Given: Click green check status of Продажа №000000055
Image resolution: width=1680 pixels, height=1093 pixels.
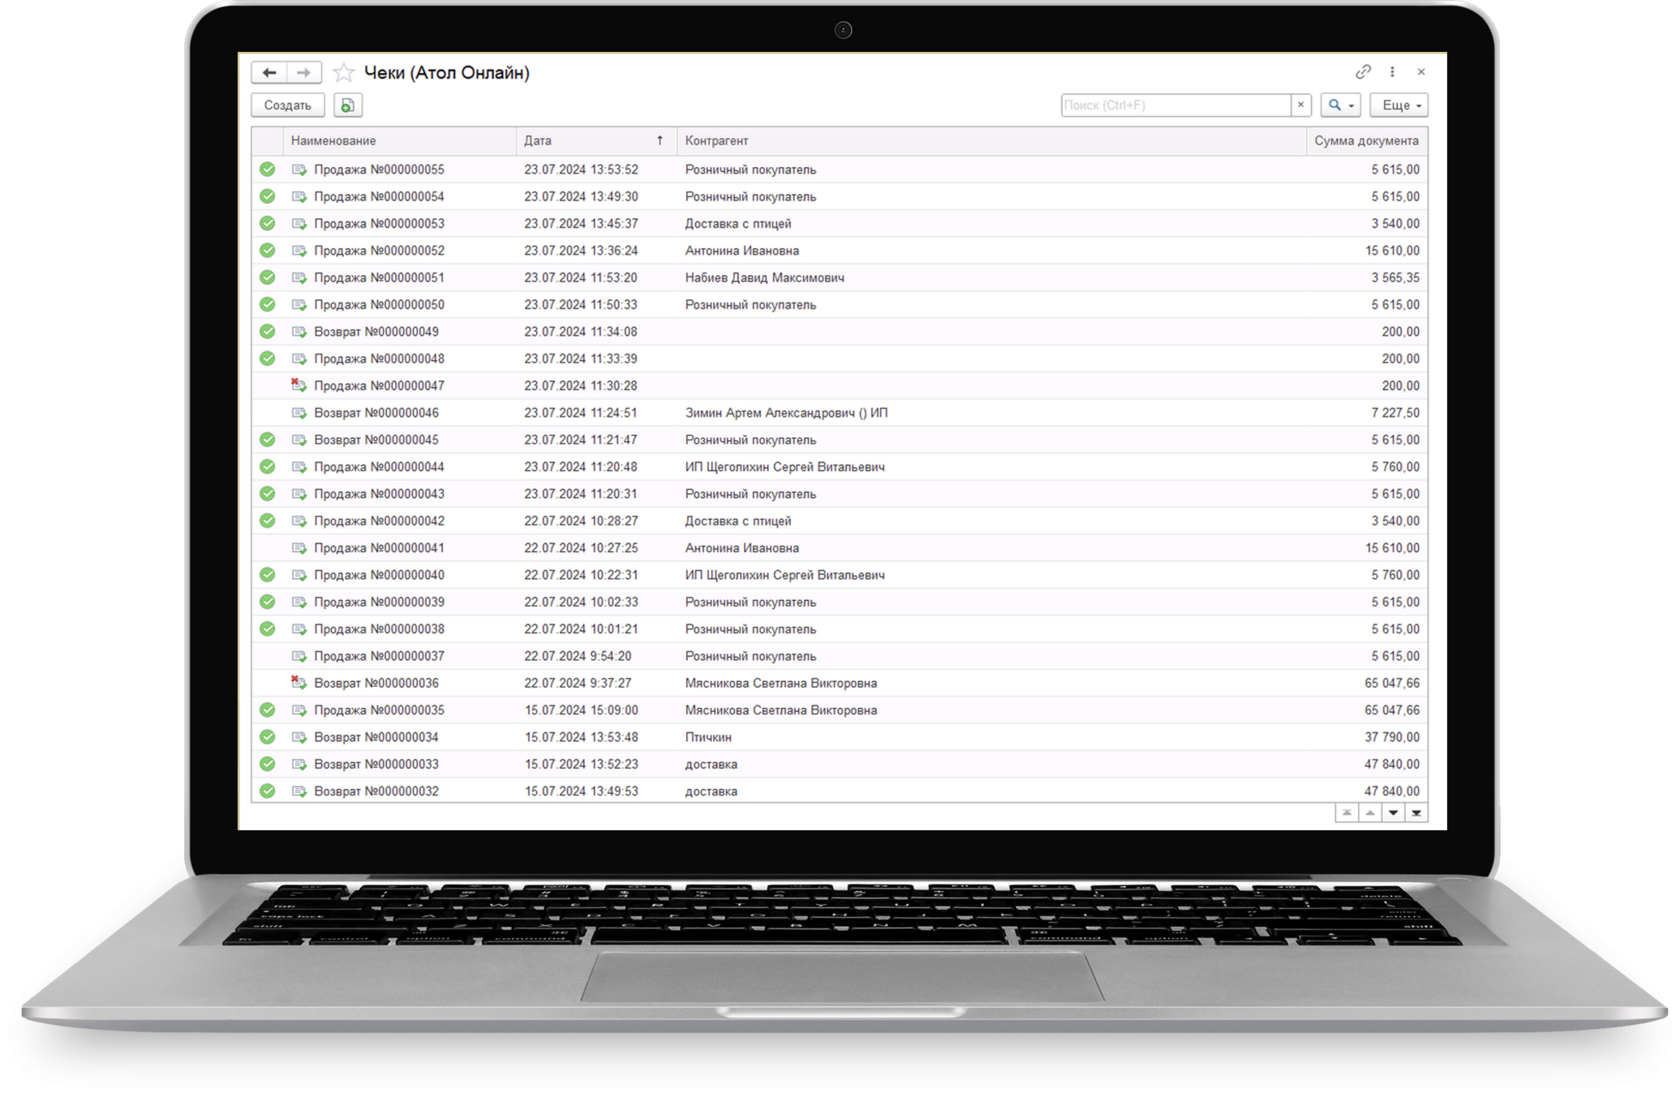Looking at the screenshot, I should point(267,170).
